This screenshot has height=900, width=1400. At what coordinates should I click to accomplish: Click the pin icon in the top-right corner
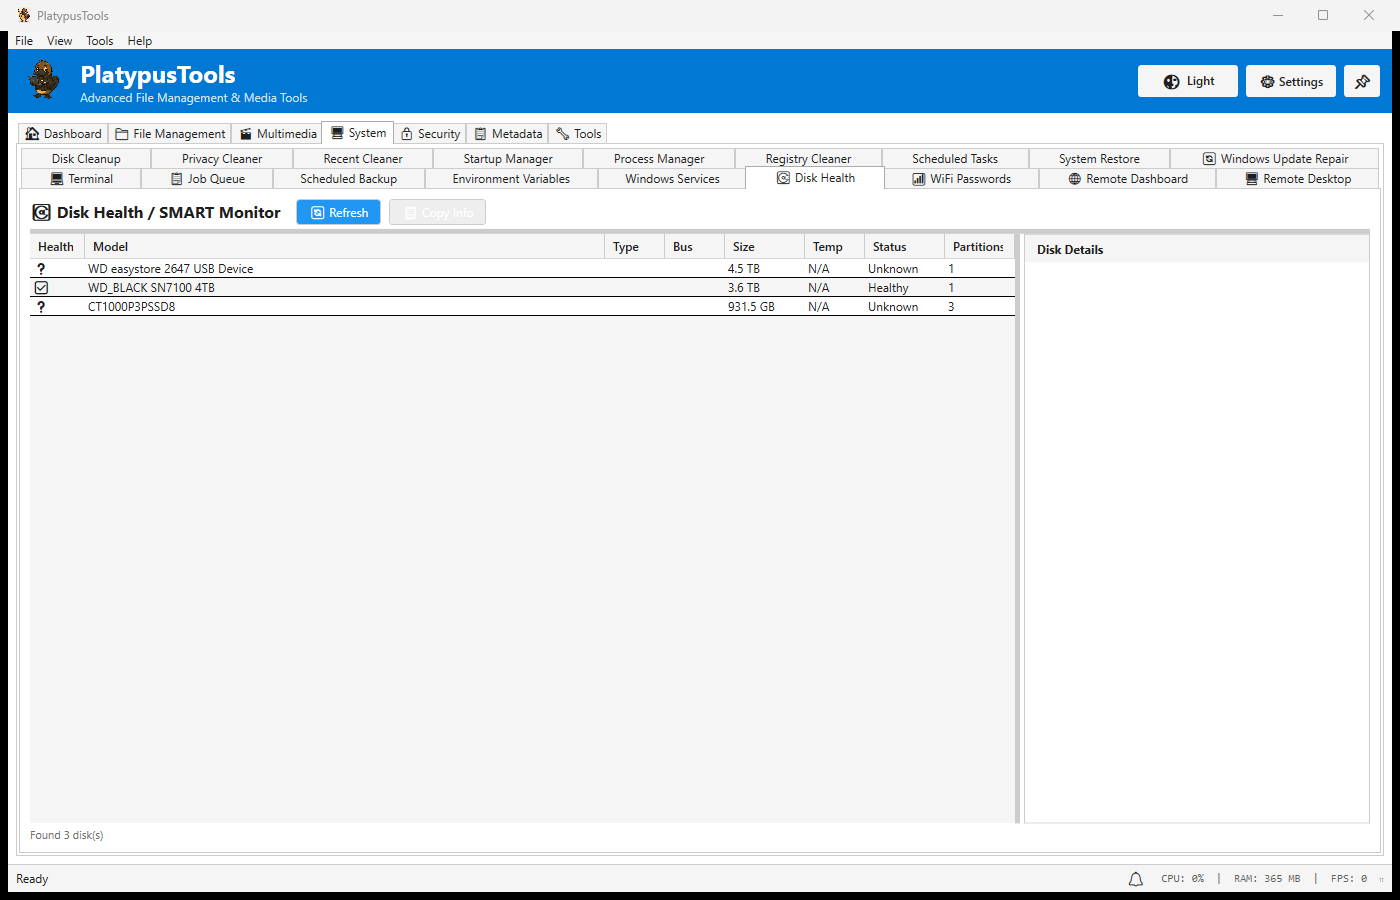coord(1361,81)
